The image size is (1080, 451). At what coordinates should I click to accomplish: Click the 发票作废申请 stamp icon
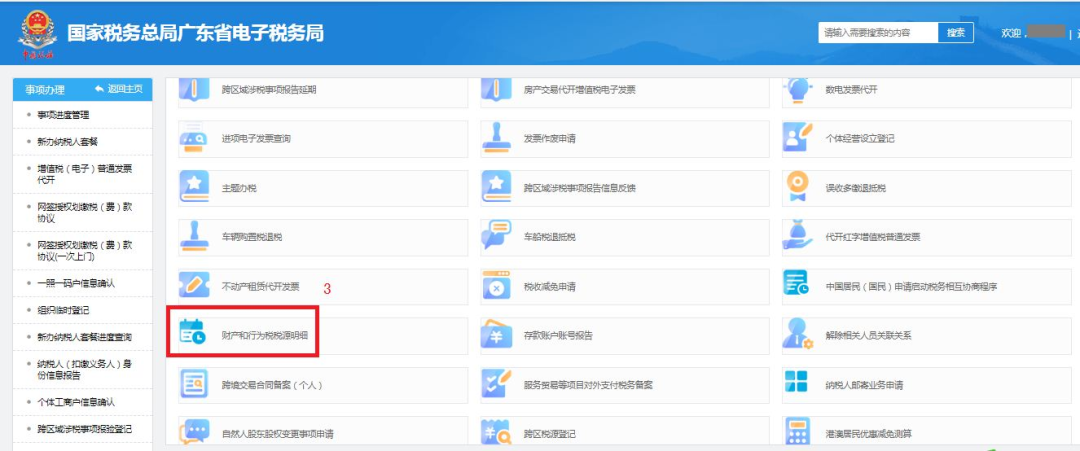coord(496,138)
